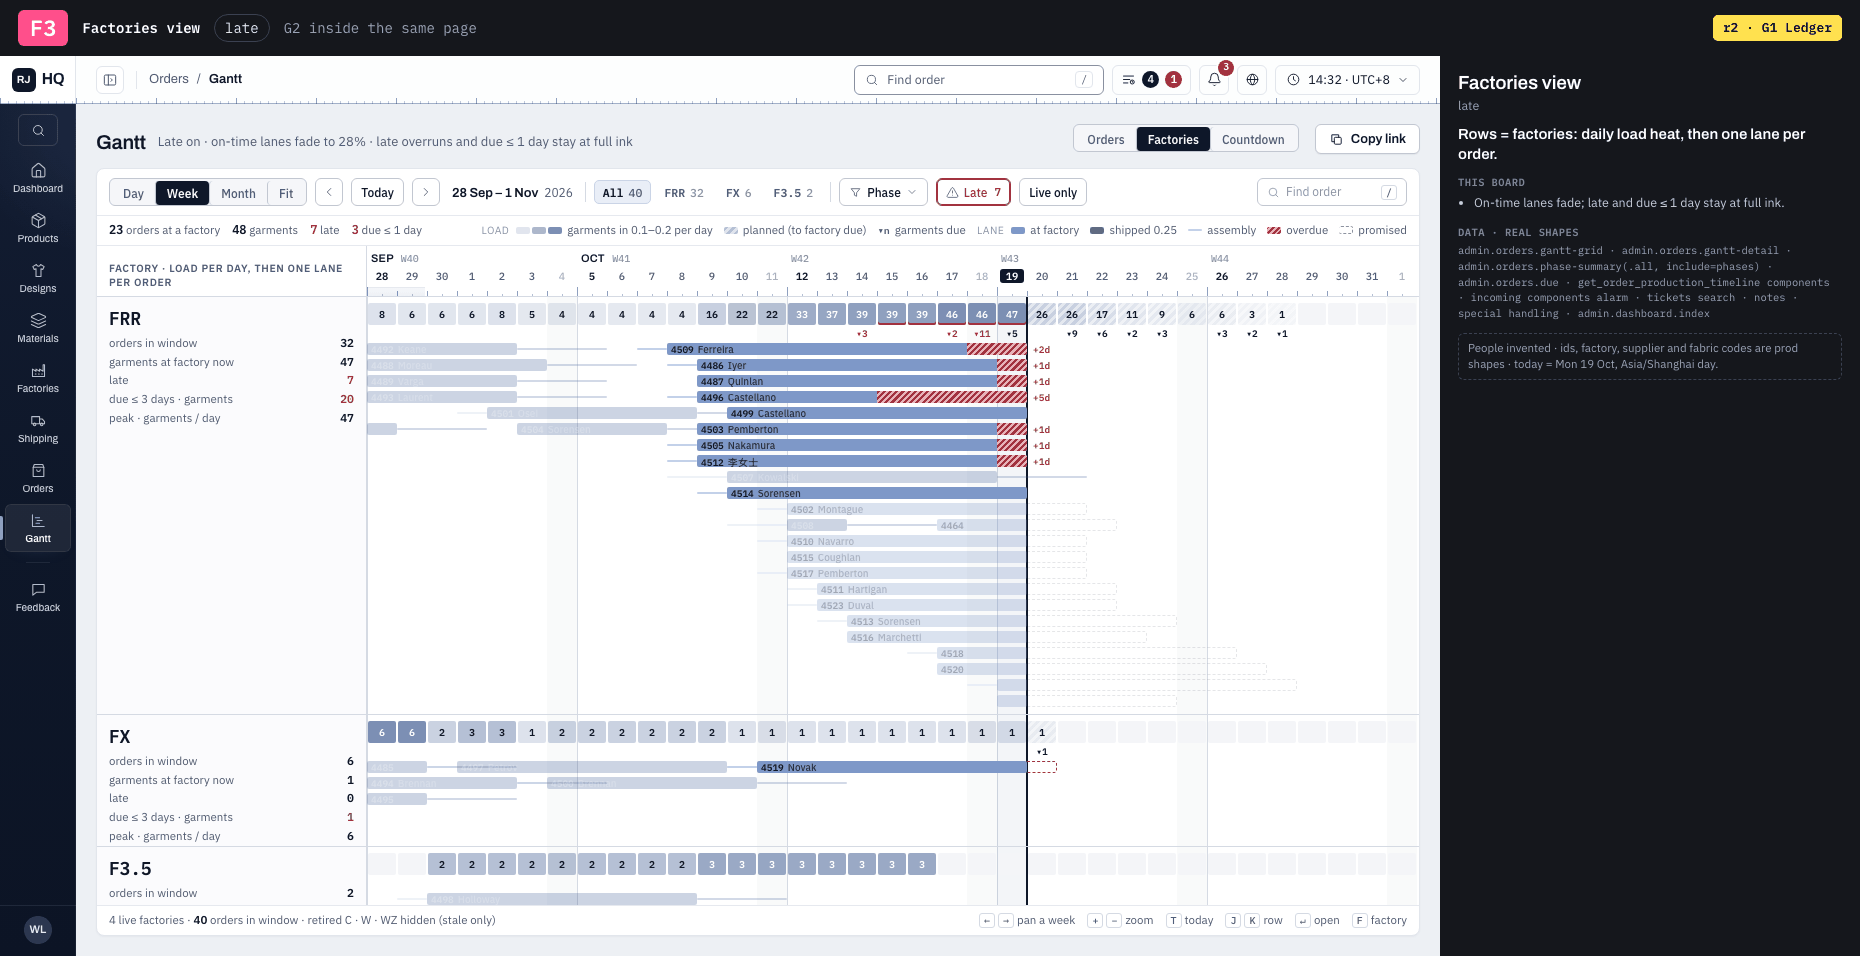Focus the top Find order field
The height and width of the screenshot is (956, 1860).
[x=979, y=80]
